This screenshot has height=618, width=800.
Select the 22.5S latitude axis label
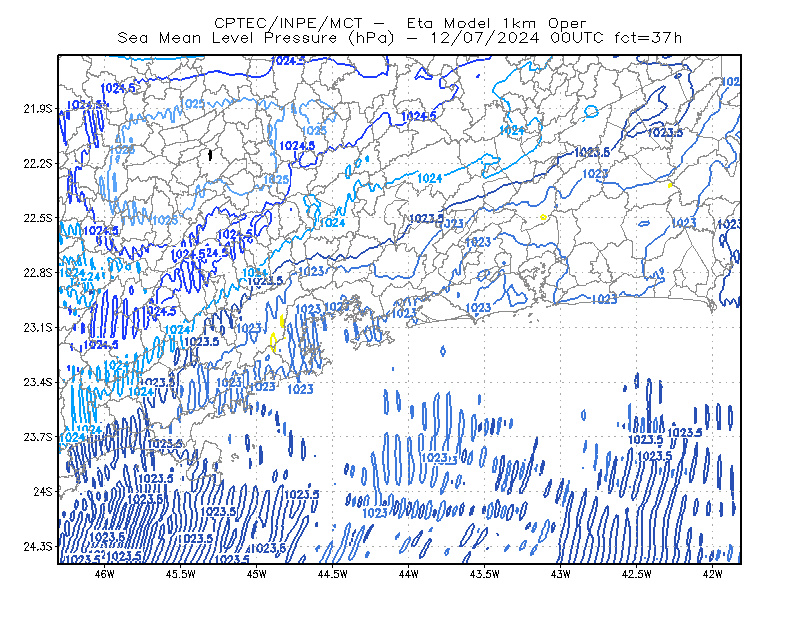[37, 218]
